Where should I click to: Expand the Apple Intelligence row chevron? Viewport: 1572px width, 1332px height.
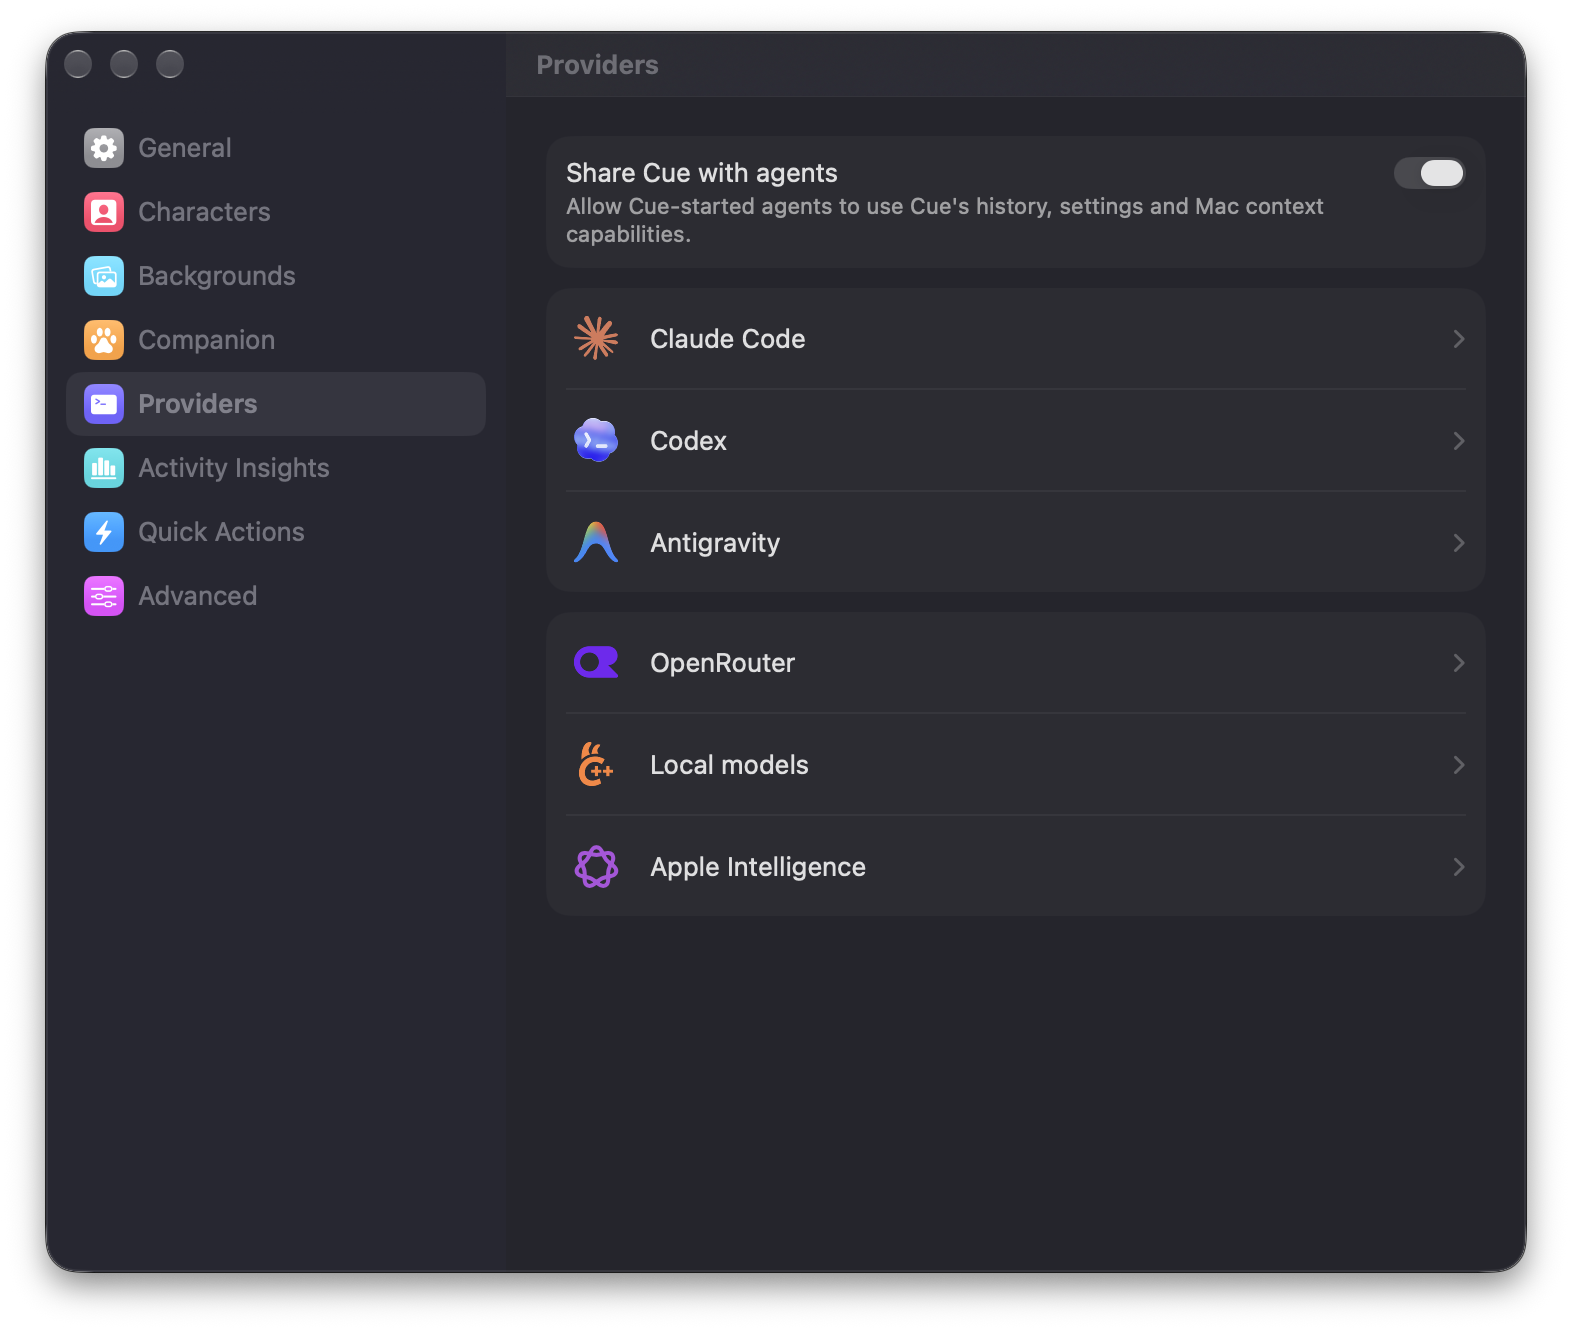pyautogui.click(x=1459, y=867)
